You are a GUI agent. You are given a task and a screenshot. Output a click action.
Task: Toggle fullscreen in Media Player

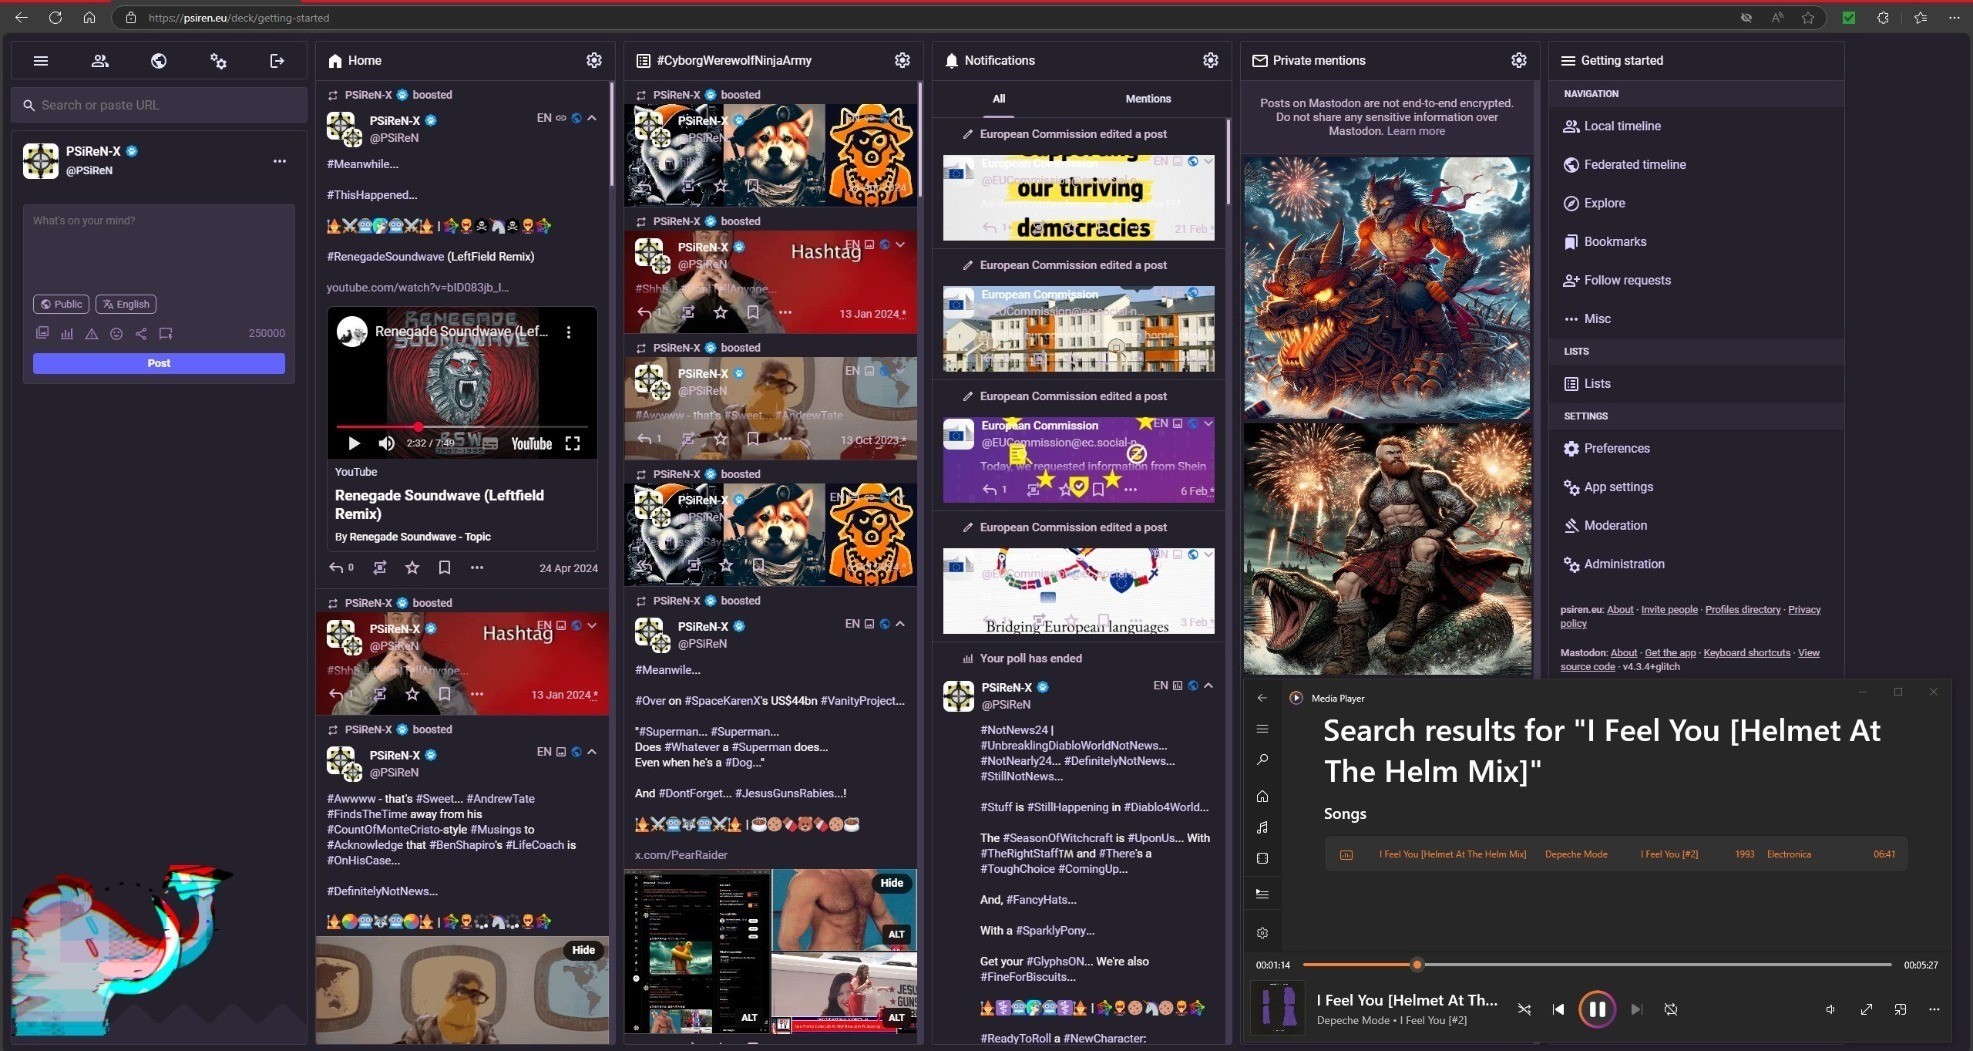(1866, 1009)
